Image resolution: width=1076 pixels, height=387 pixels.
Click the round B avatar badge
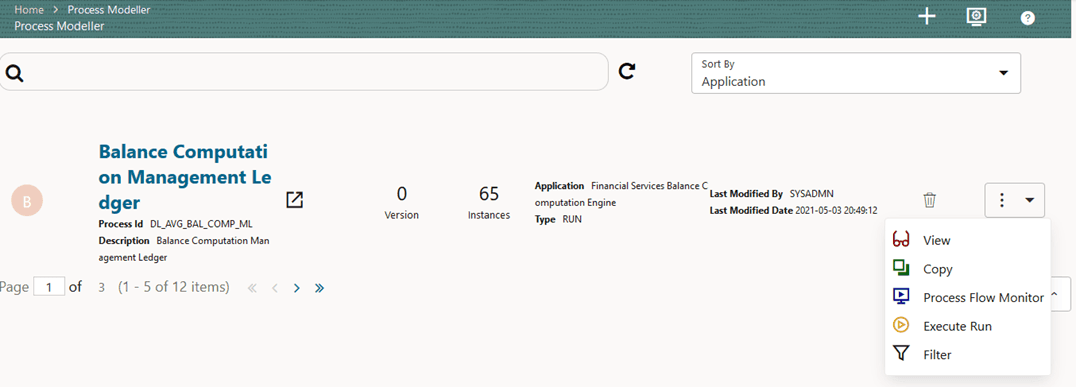click(x=27, y=201)
